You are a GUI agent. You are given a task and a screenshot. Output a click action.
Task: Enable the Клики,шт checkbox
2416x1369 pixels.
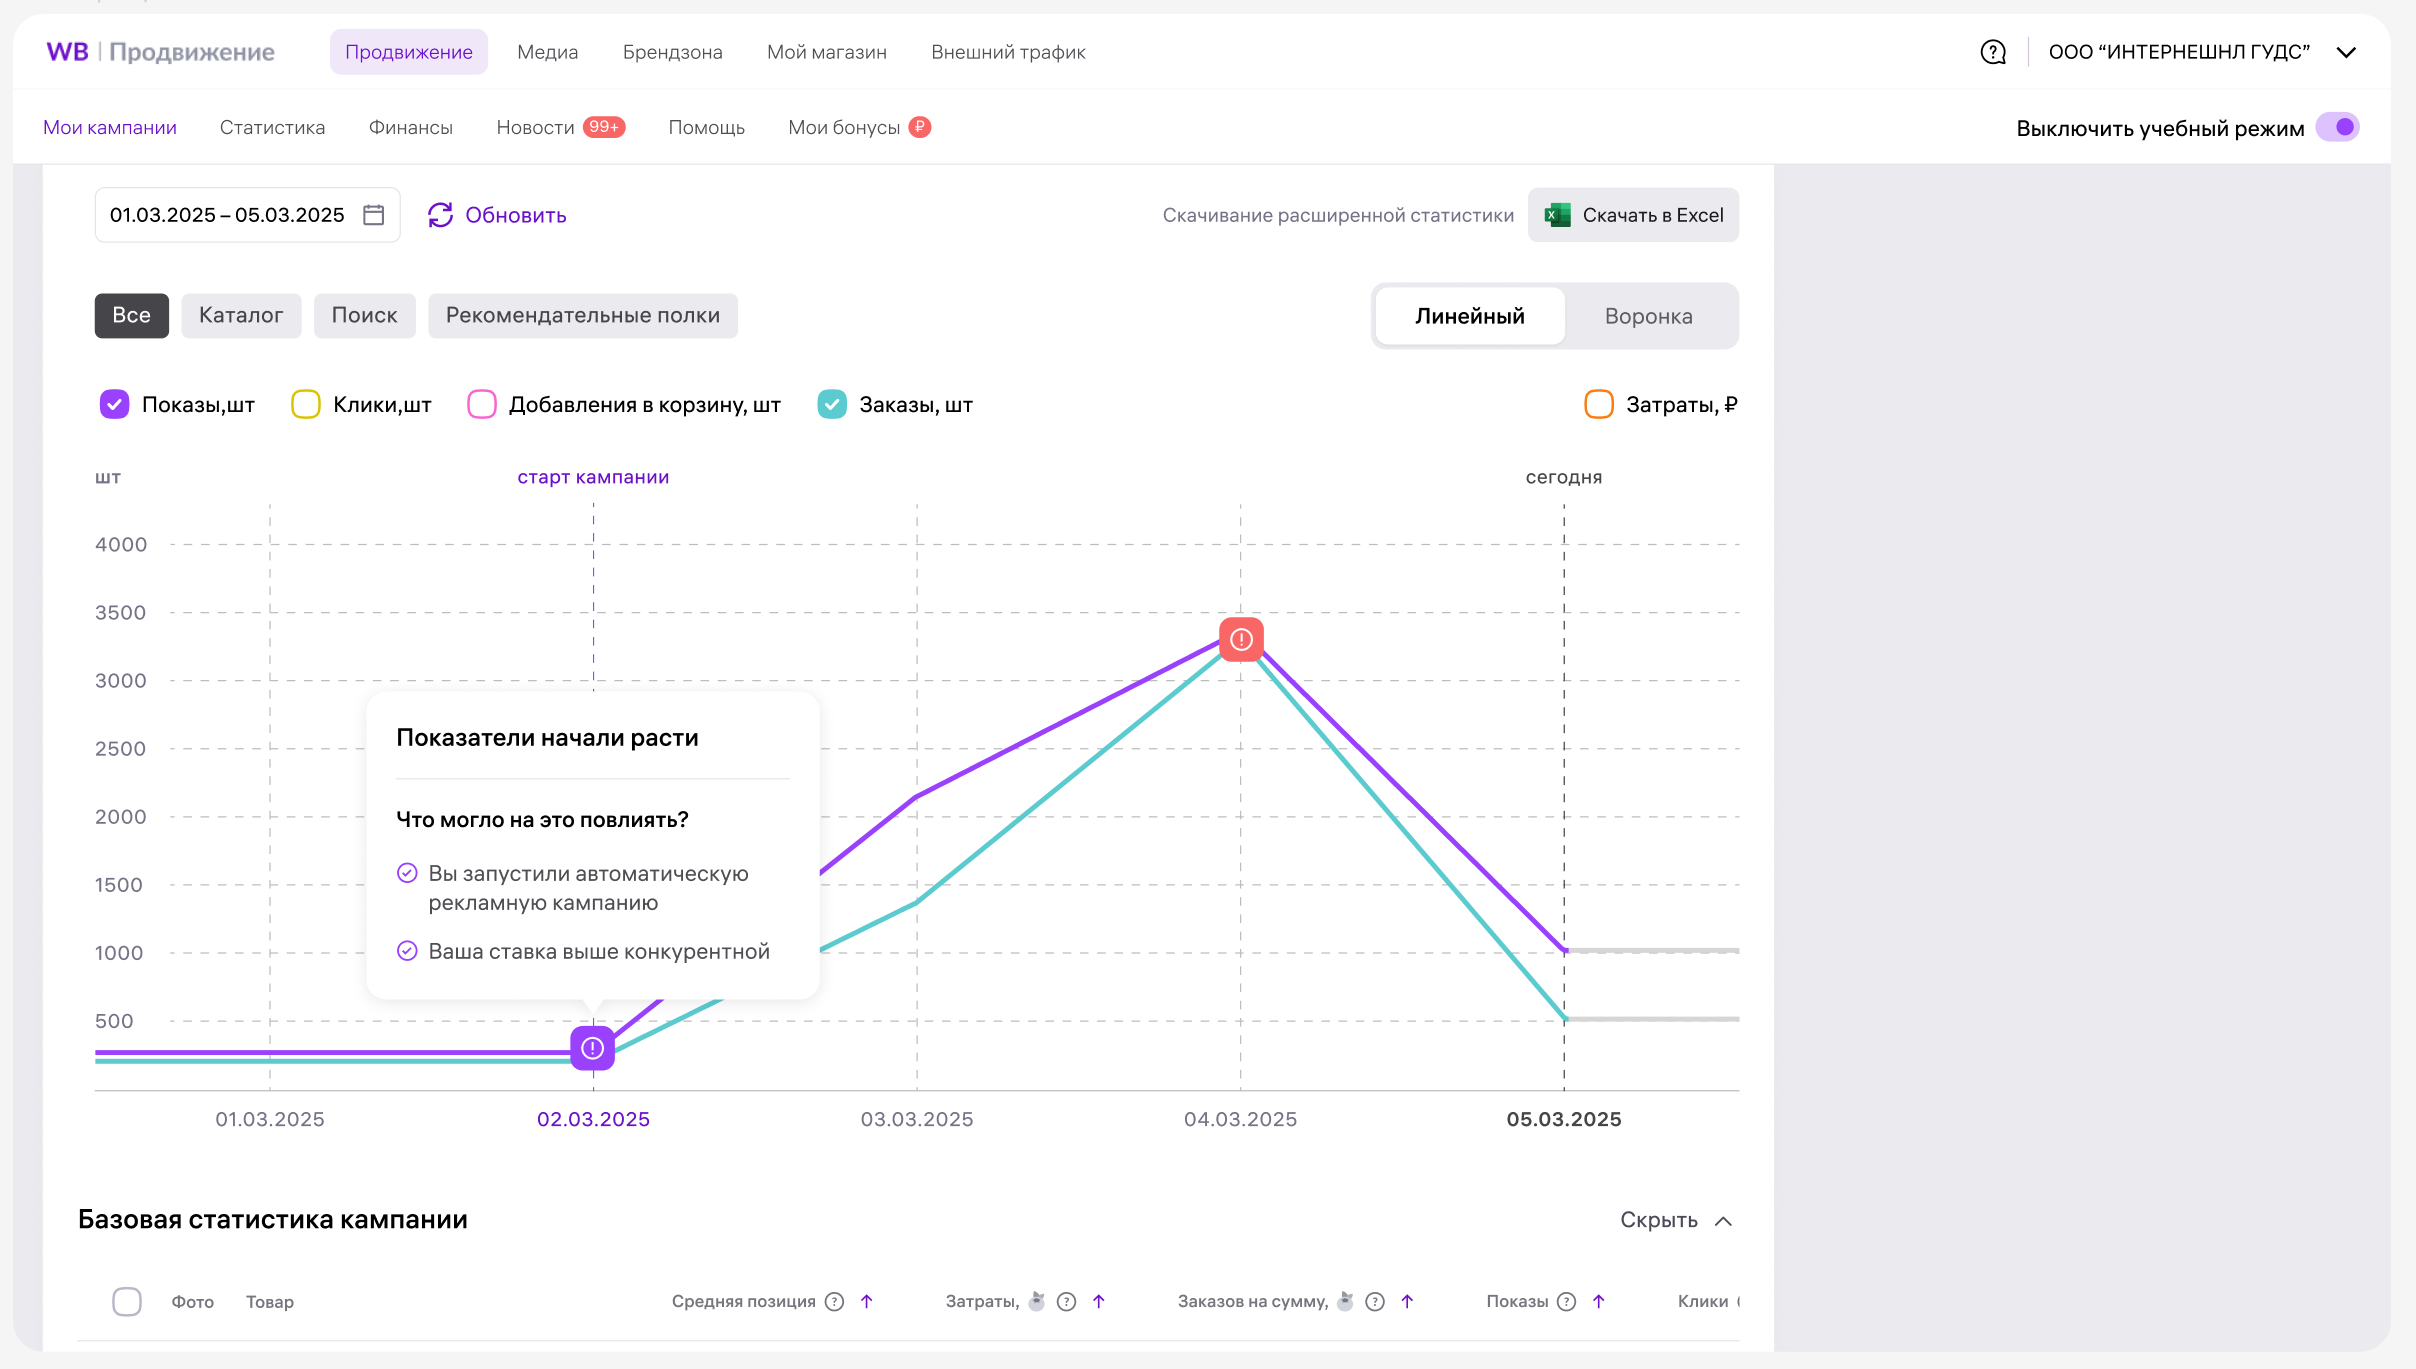(x=306, y=404)
